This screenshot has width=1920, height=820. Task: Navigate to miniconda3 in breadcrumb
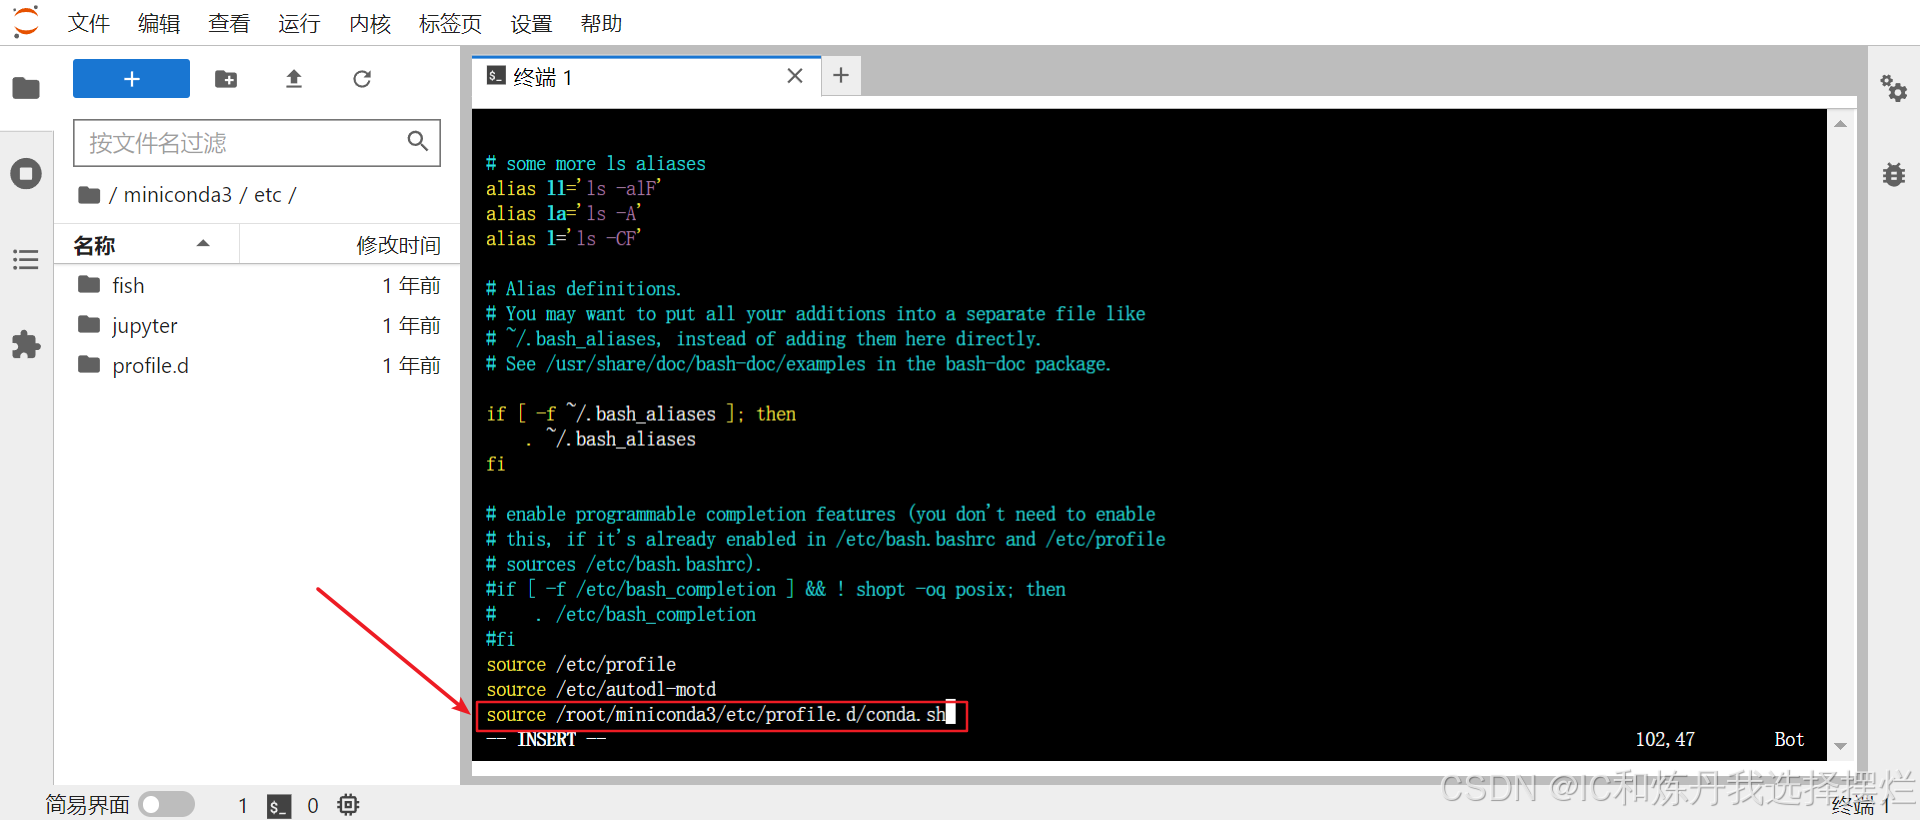(178, 195)
